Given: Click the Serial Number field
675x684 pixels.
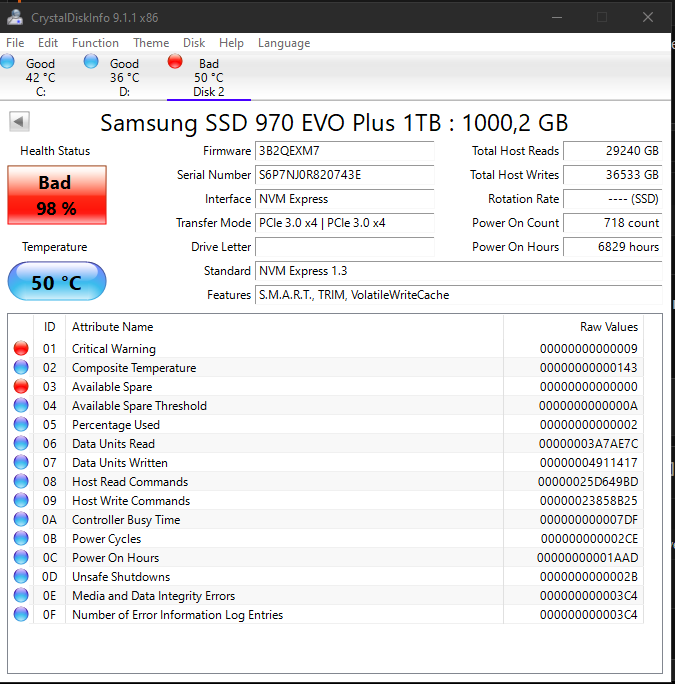Looking at the screenshot, I should (x=344, y=175).
